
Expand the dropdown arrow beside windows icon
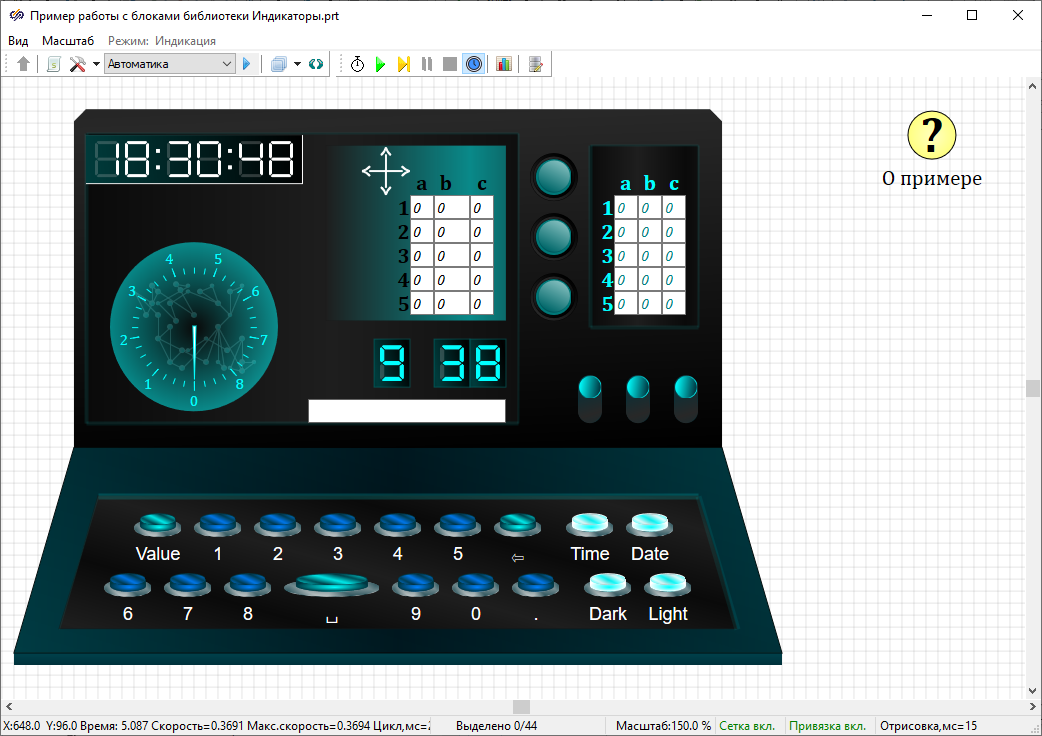(x=297, y=64)
